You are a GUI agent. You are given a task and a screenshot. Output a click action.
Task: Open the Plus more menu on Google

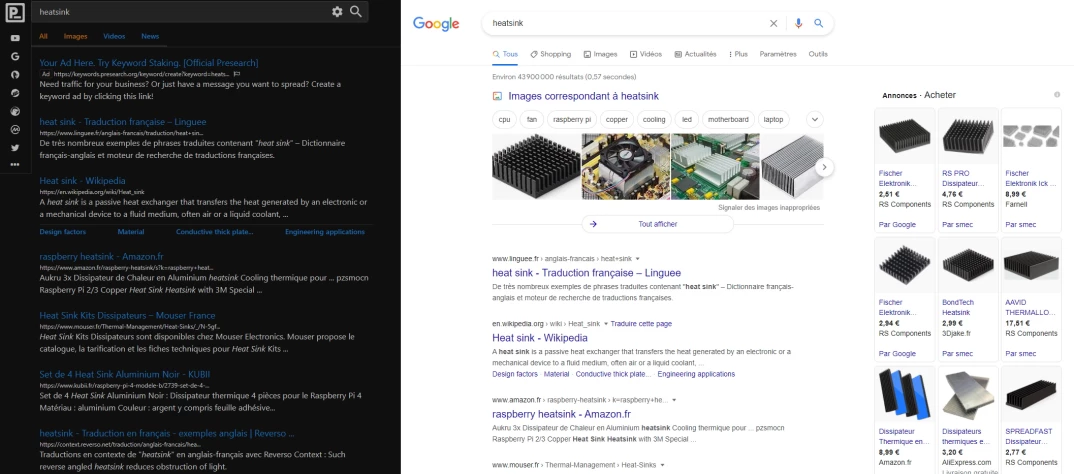tap(739, 54)
